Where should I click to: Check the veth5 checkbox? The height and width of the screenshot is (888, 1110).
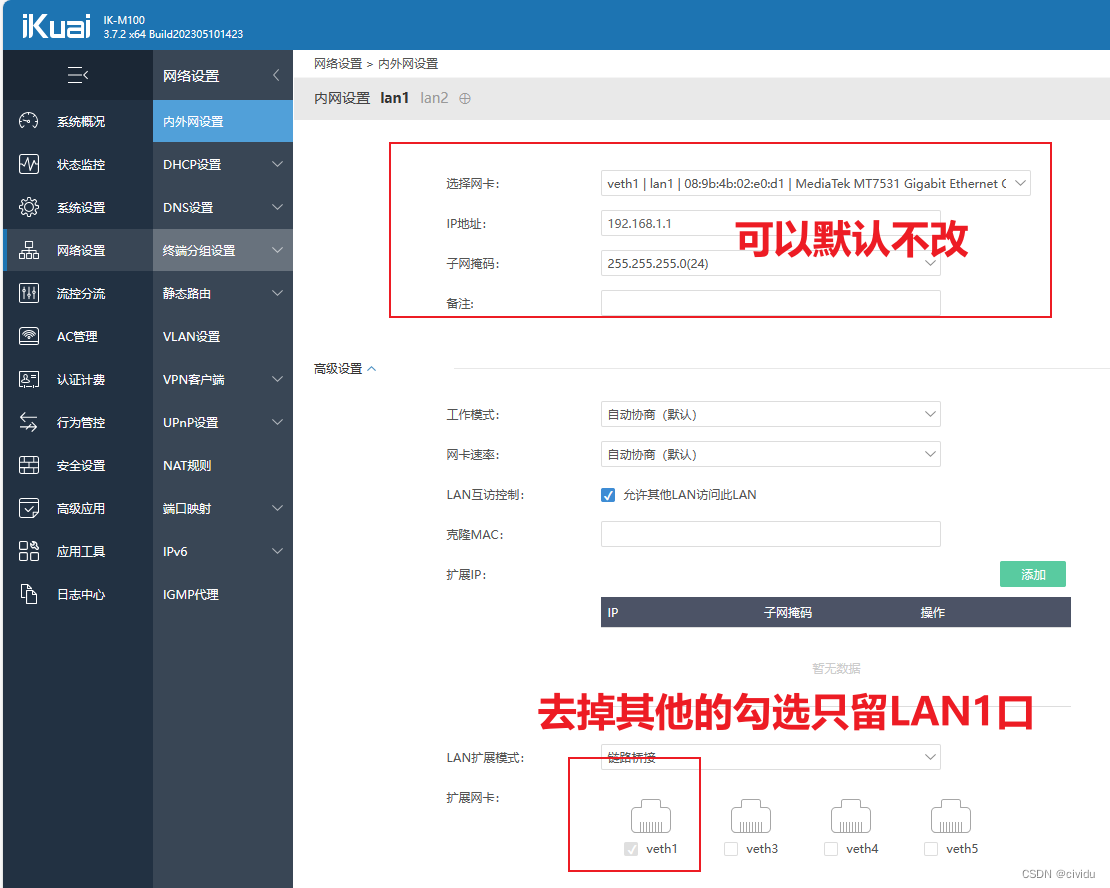coord(931,849)
